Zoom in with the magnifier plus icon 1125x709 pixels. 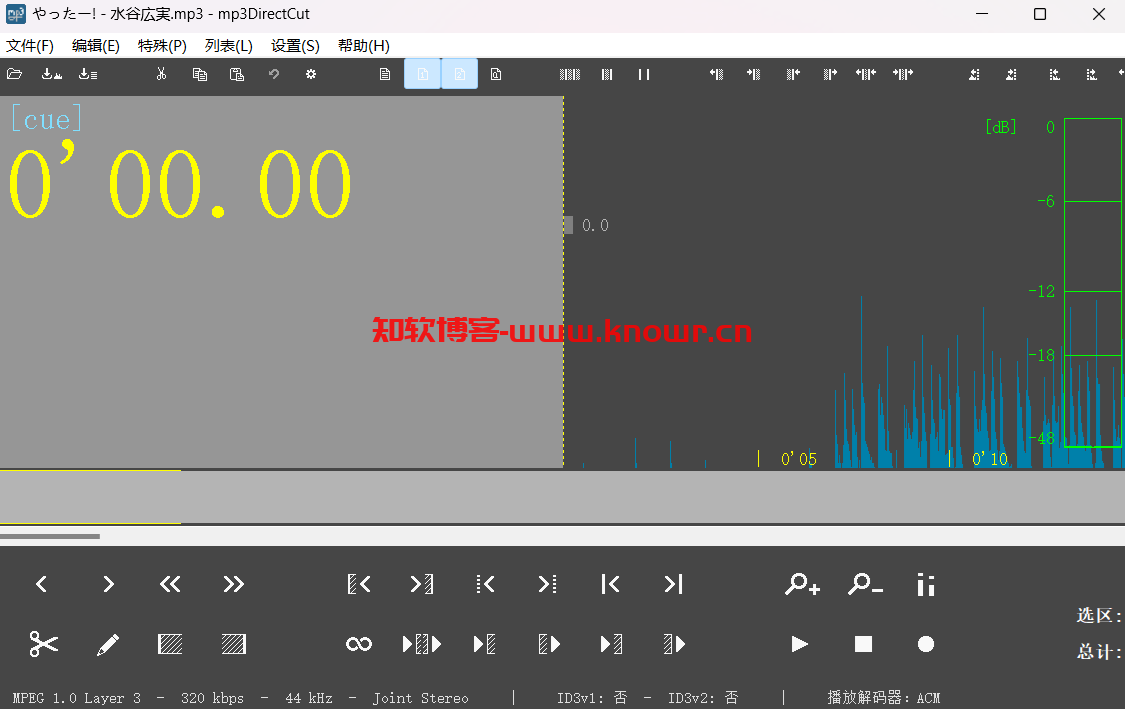[x=802, y=584]
